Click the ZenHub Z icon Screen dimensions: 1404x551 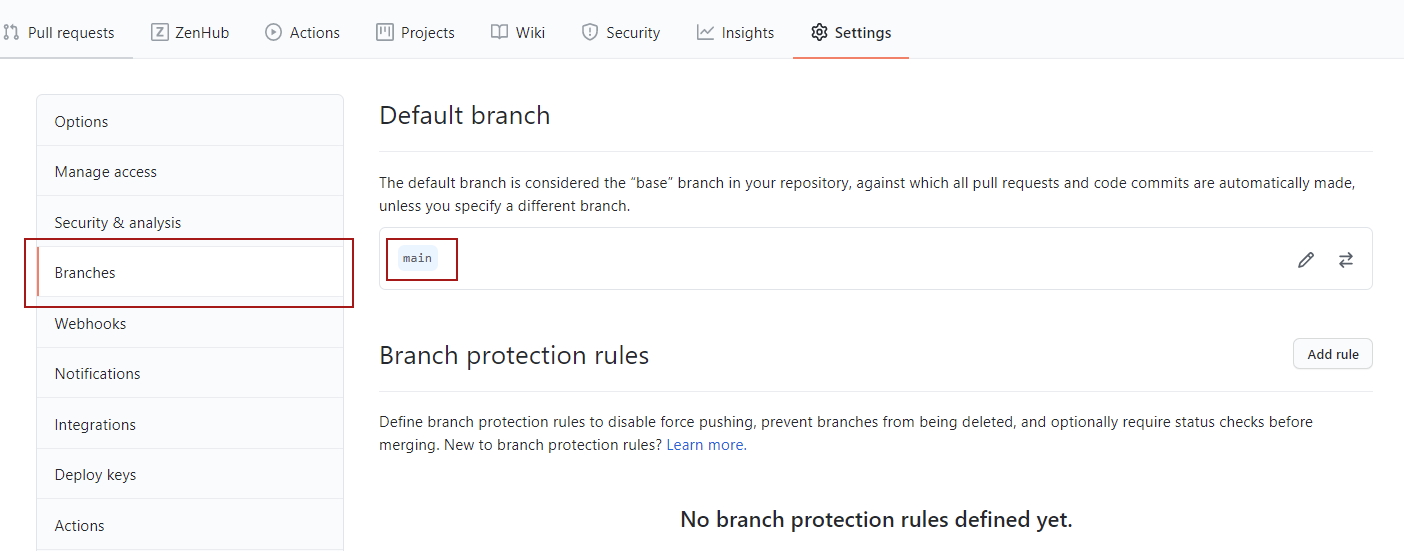pyautogui.click(x=159, y=32)
